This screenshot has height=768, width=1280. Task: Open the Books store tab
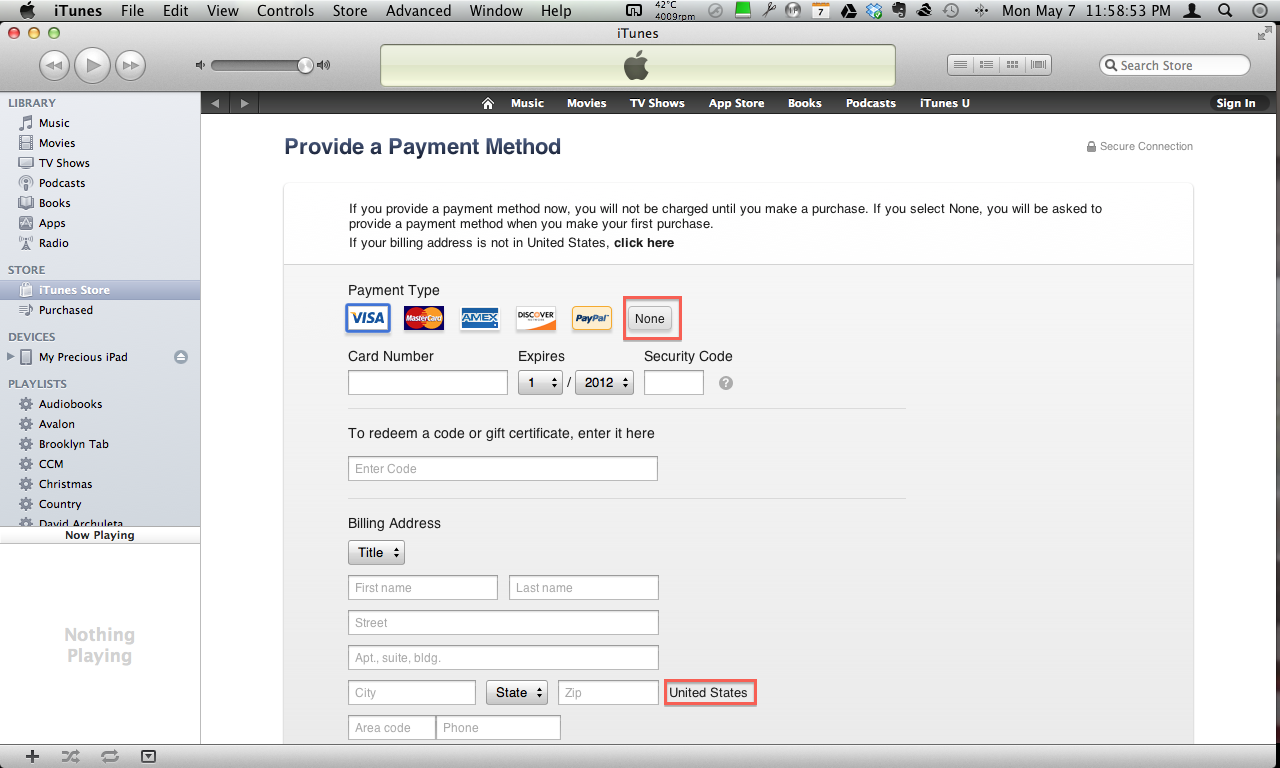(x=804, y=103)
